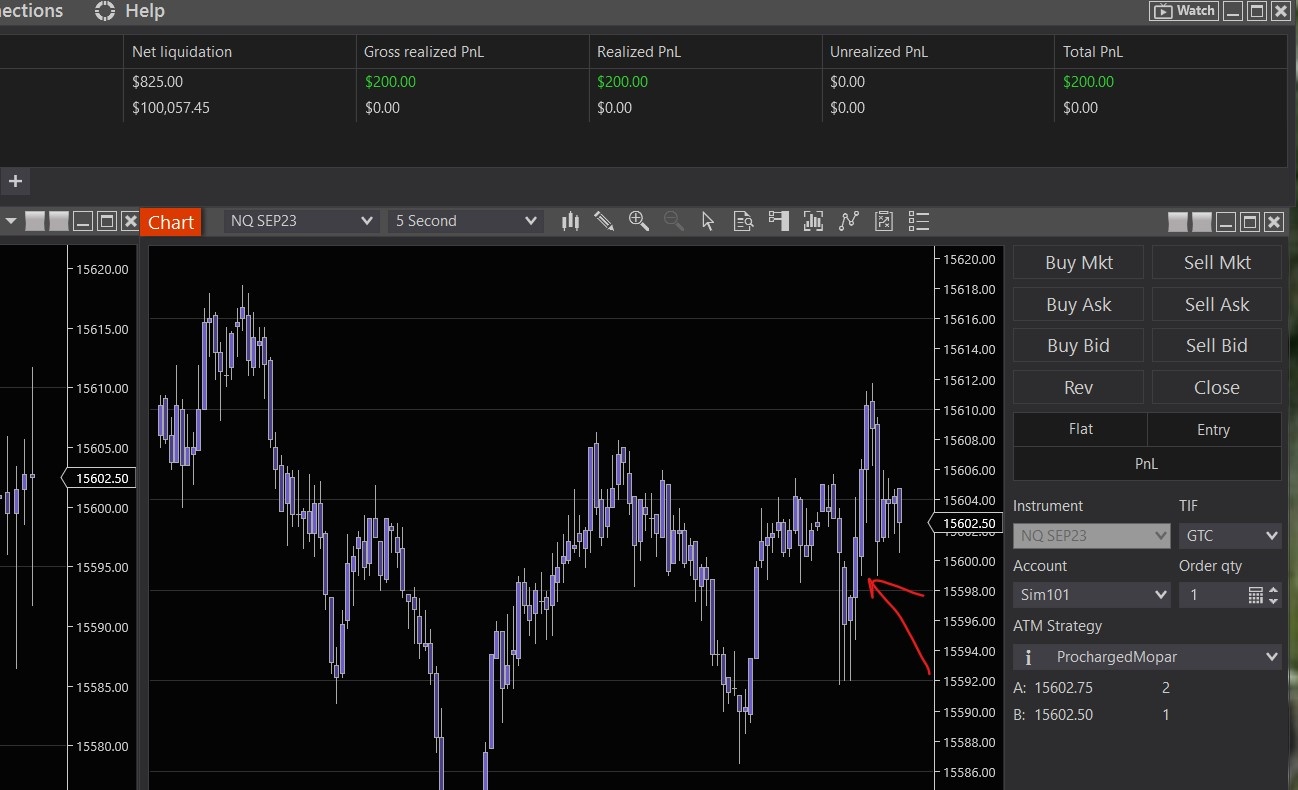
Task: Click the Total PnL column header
Action: [x=1171, y=52]
